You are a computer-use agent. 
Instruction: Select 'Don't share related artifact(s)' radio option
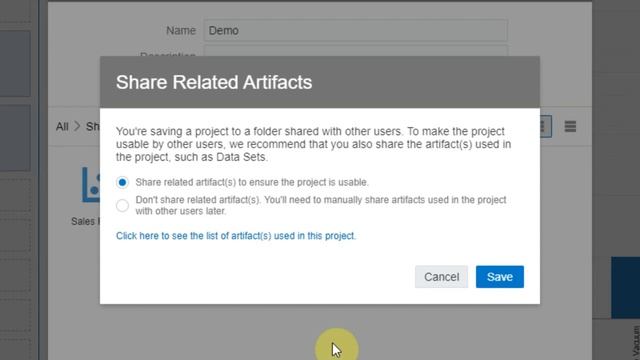tap(122, 205)
